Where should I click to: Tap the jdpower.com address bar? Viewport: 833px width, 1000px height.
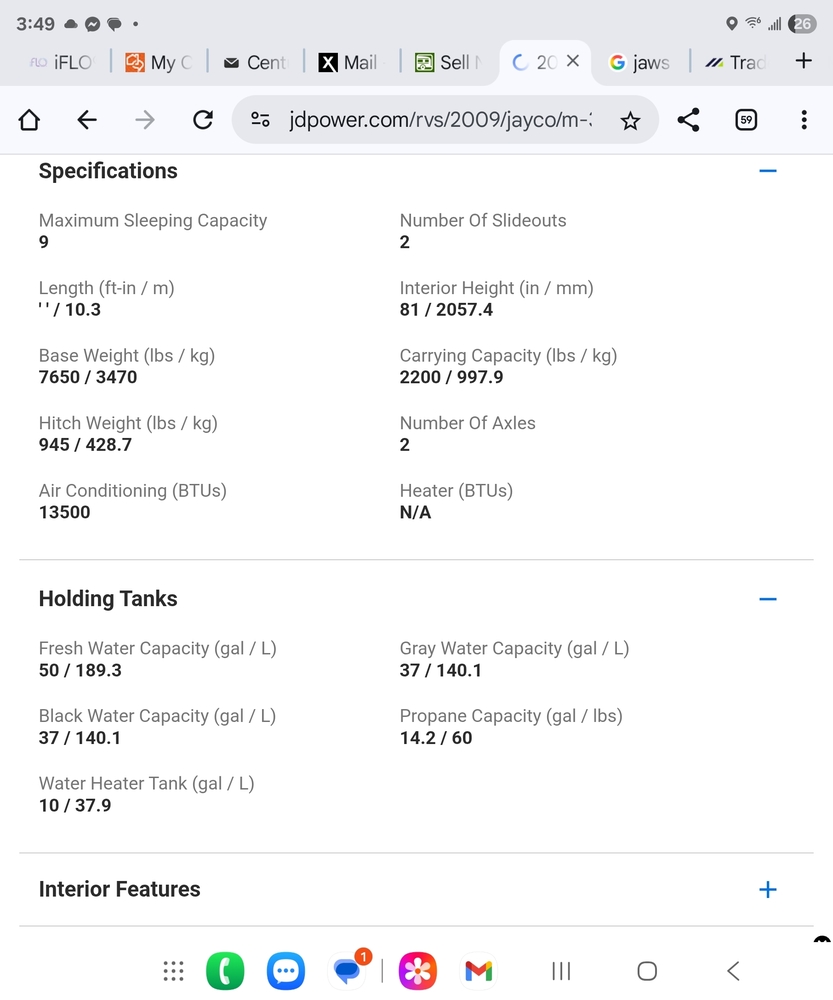[440, 120]
